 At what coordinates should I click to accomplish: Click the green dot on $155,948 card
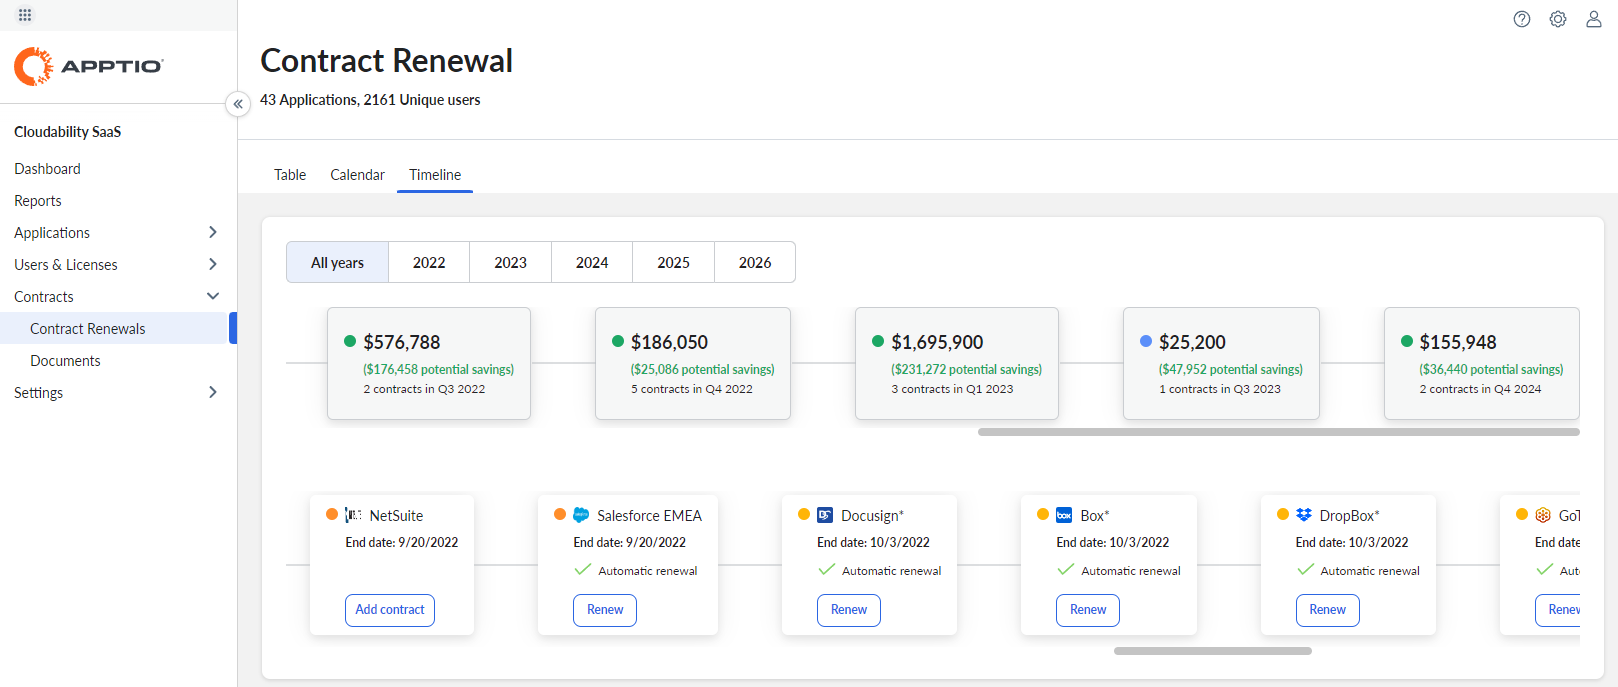(1407, 341)
